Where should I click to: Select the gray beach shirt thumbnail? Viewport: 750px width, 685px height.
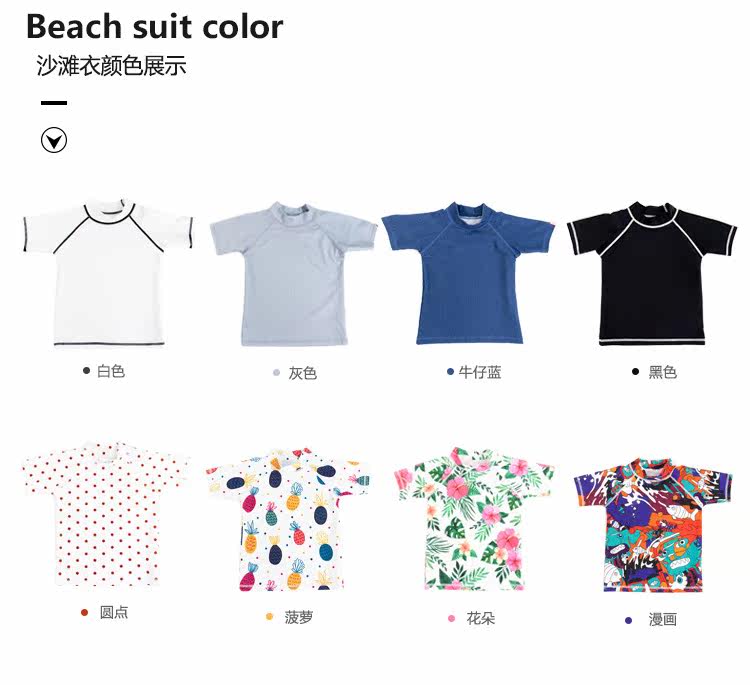point(293,274)
